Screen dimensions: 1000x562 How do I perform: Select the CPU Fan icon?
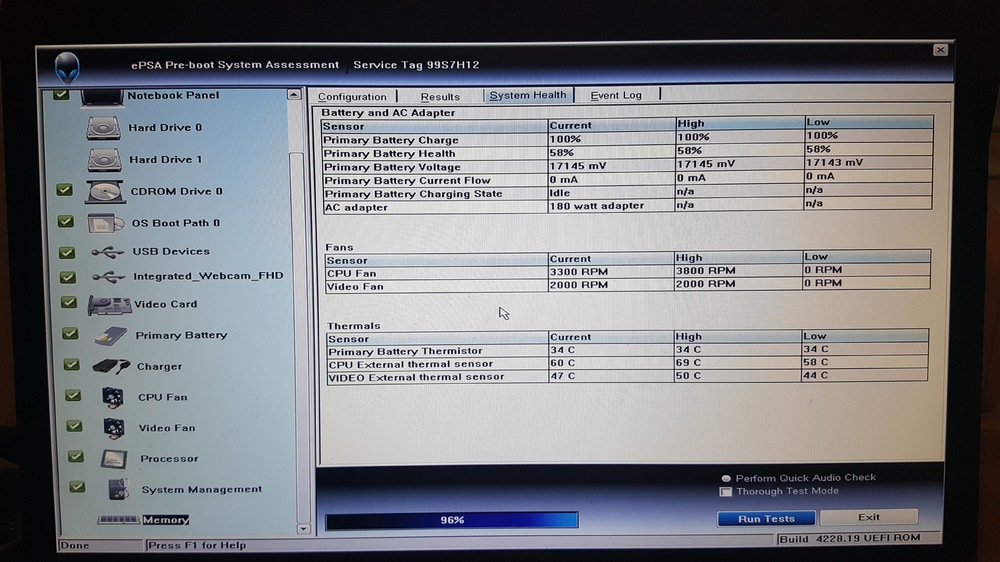pyautogui.click(x=113, y=397)
